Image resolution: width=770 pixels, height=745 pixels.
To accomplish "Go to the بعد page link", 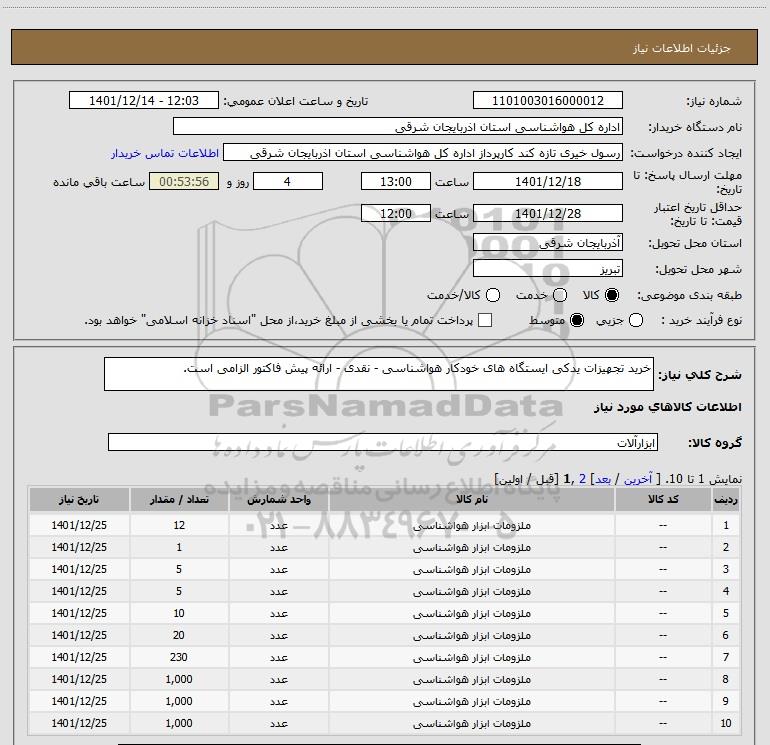I will [x=603, y=479].
